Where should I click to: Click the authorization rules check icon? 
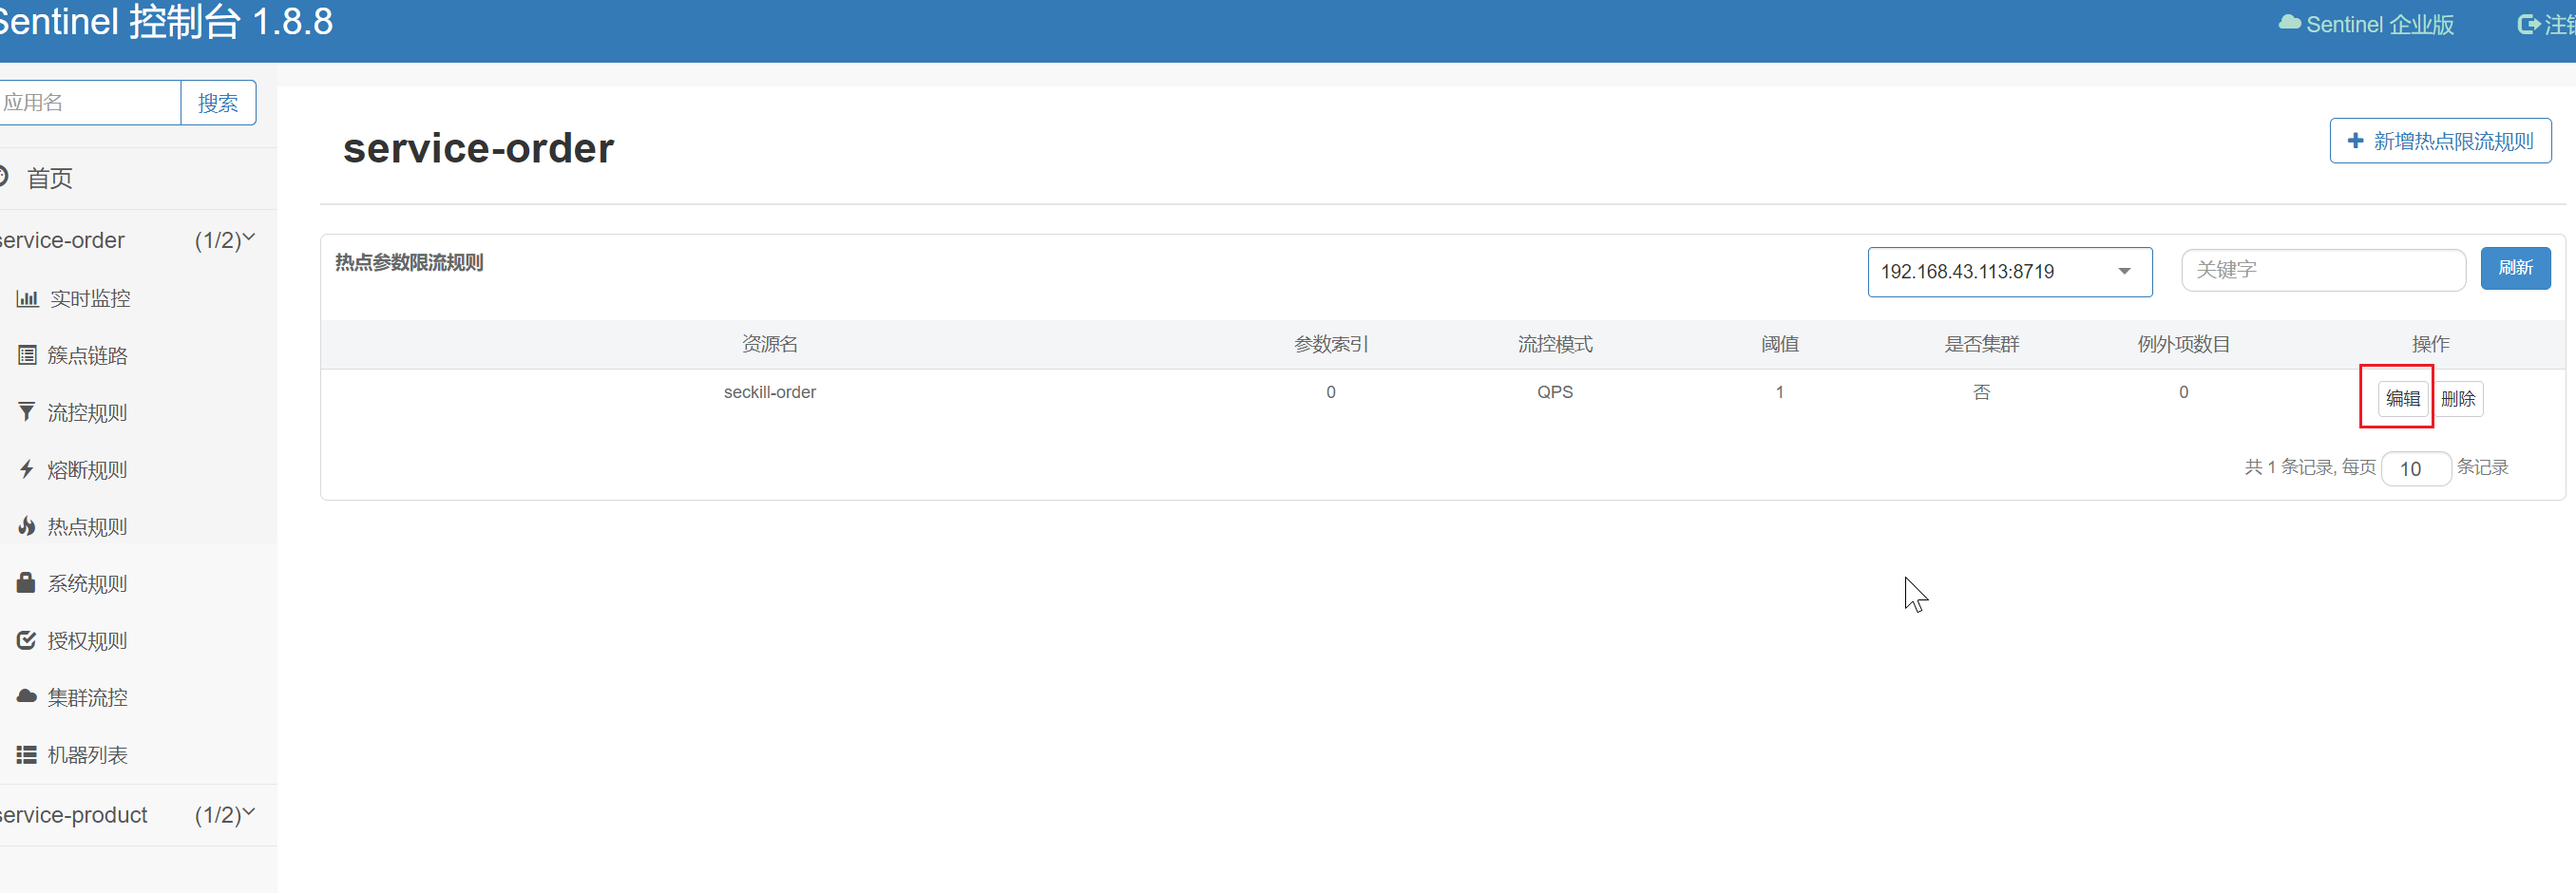click(27, 640)
